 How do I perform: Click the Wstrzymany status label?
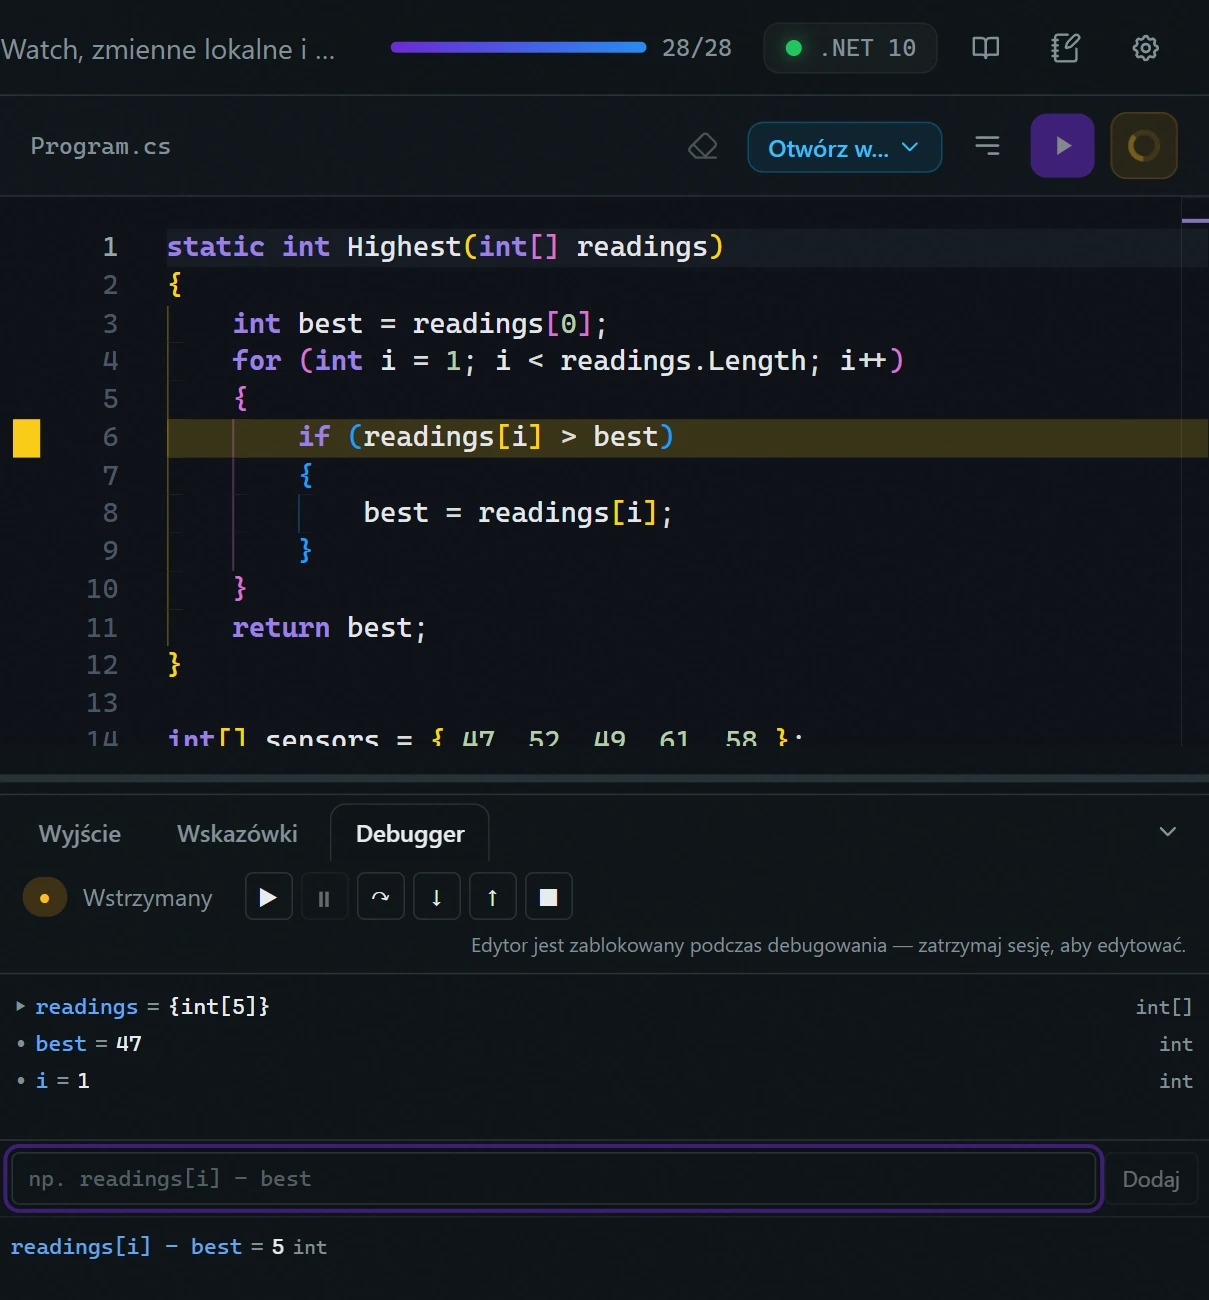tap(147, 898)
